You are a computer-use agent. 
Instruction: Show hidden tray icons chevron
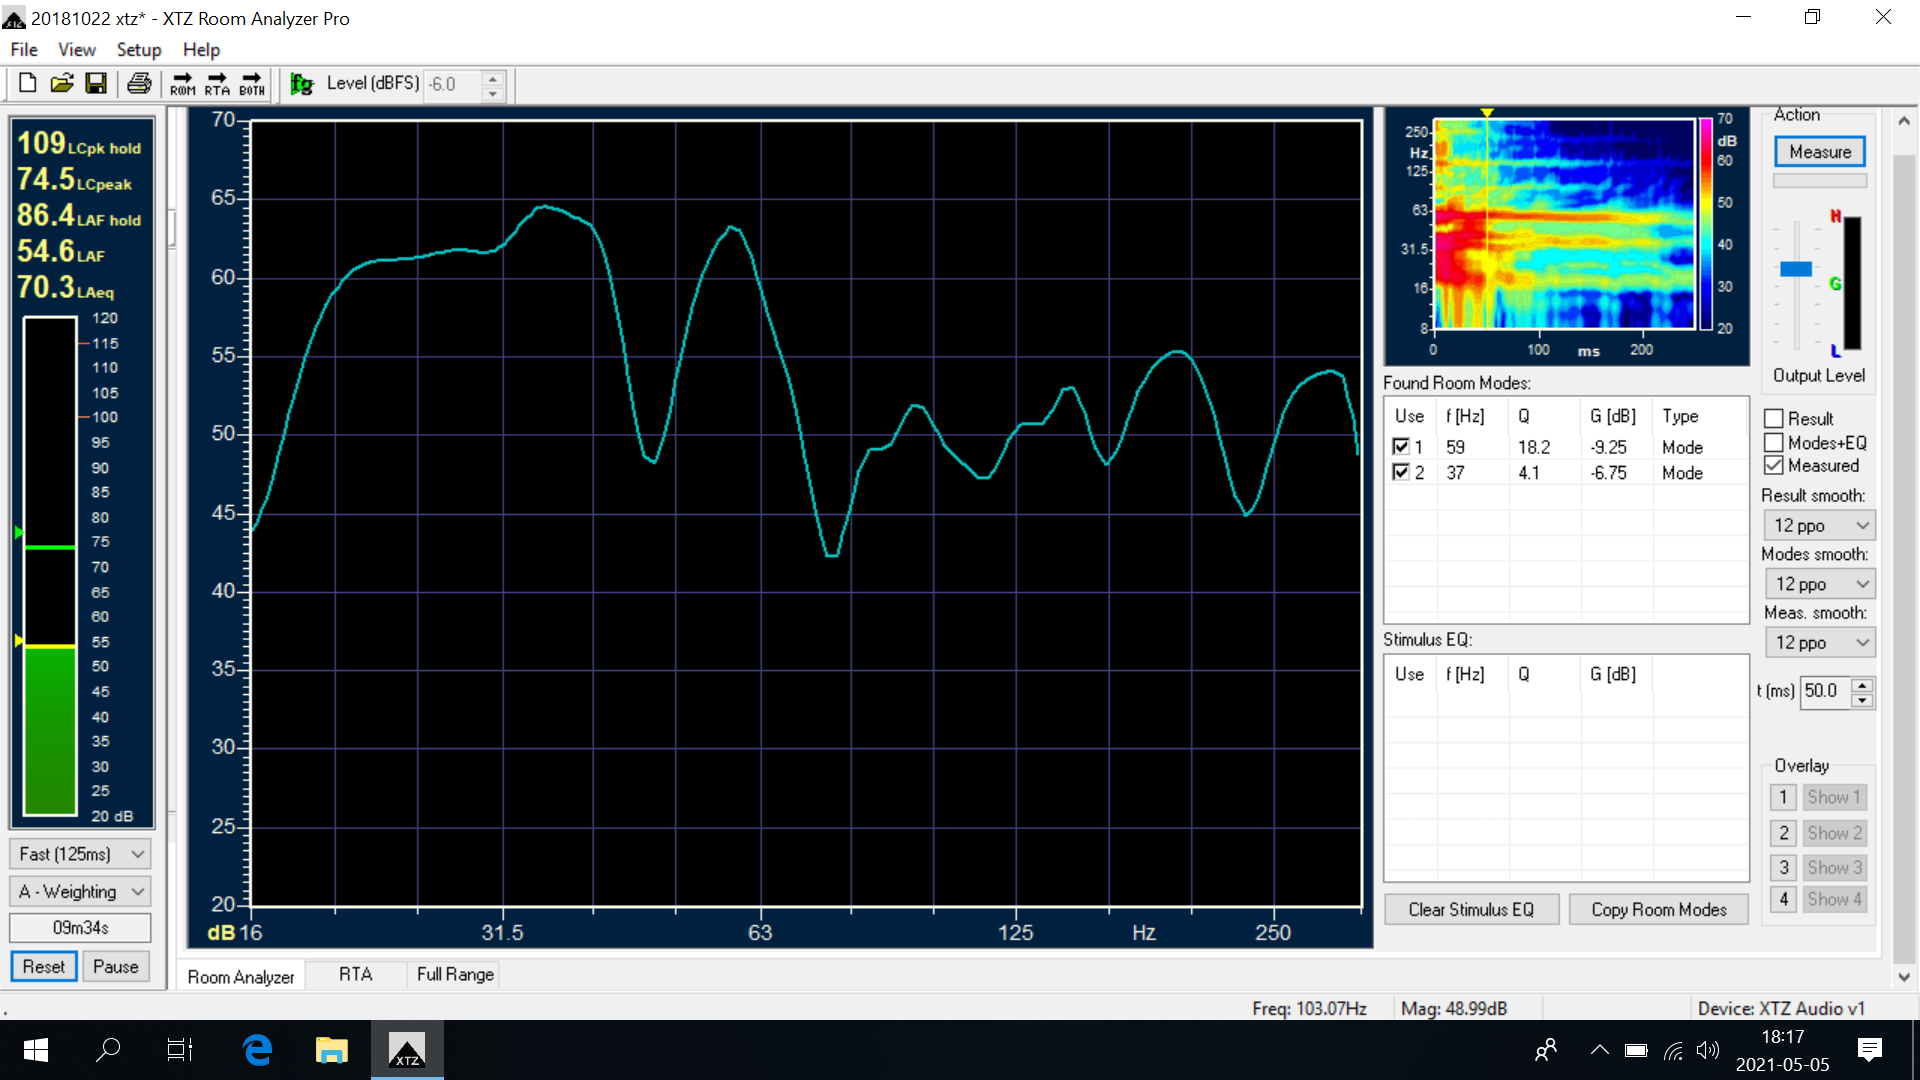click(x=1600, y=1050)
